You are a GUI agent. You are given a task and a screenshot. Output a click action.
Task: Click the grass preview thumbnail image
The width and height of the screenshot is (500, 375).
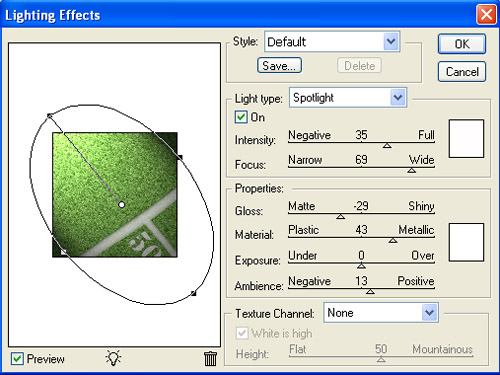[x=115, y=195]
